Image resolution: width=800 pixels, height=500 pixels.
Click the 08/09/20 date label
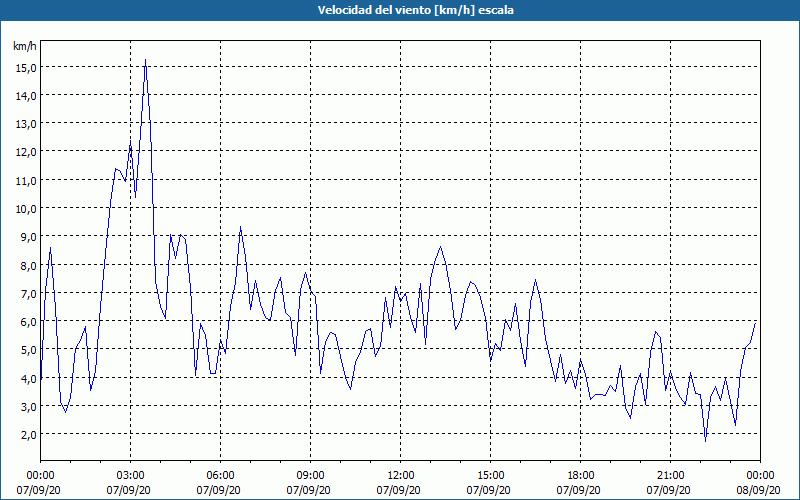click(760, 490)
